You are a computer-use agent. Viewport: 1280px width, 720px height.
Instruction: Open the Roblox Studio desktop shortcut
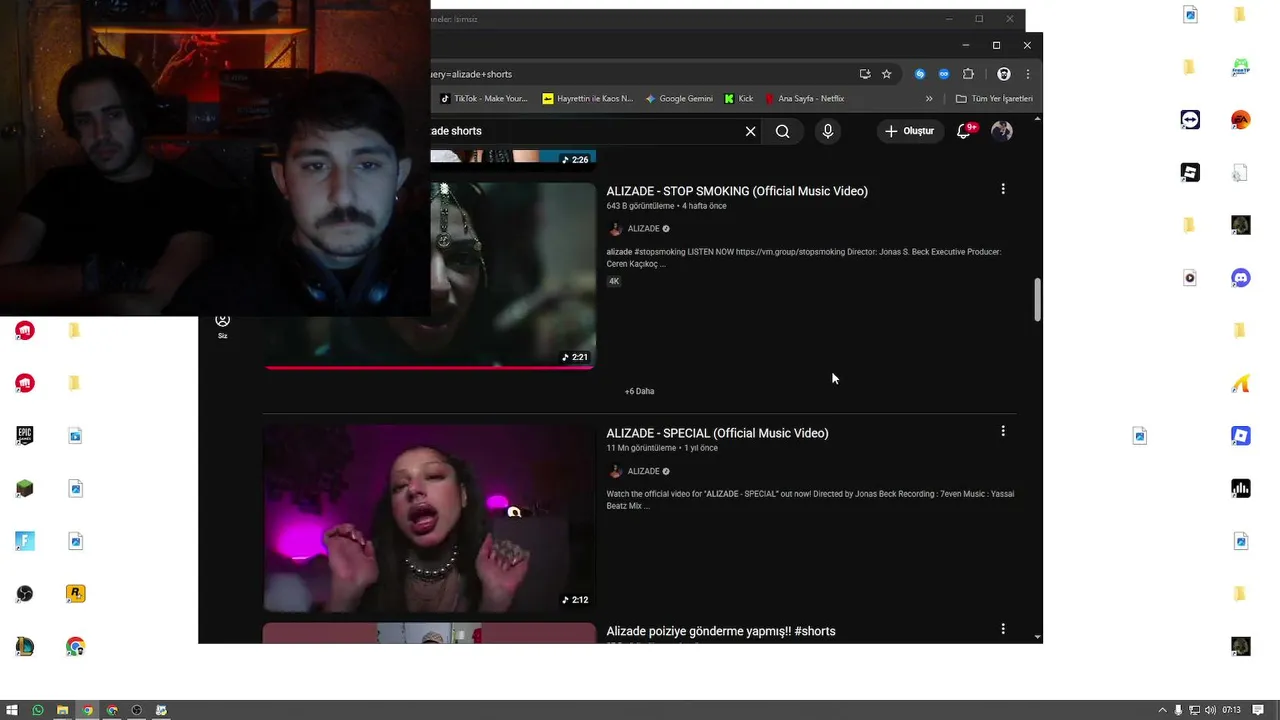(1241, 436)
